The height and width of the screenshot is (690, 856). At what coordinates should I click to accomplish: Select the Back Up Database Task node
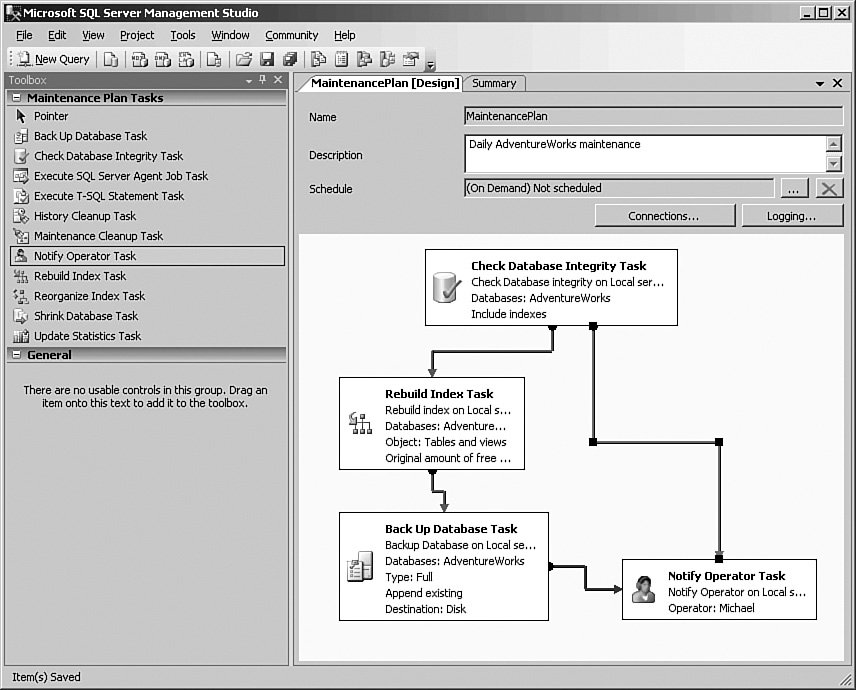444,567
